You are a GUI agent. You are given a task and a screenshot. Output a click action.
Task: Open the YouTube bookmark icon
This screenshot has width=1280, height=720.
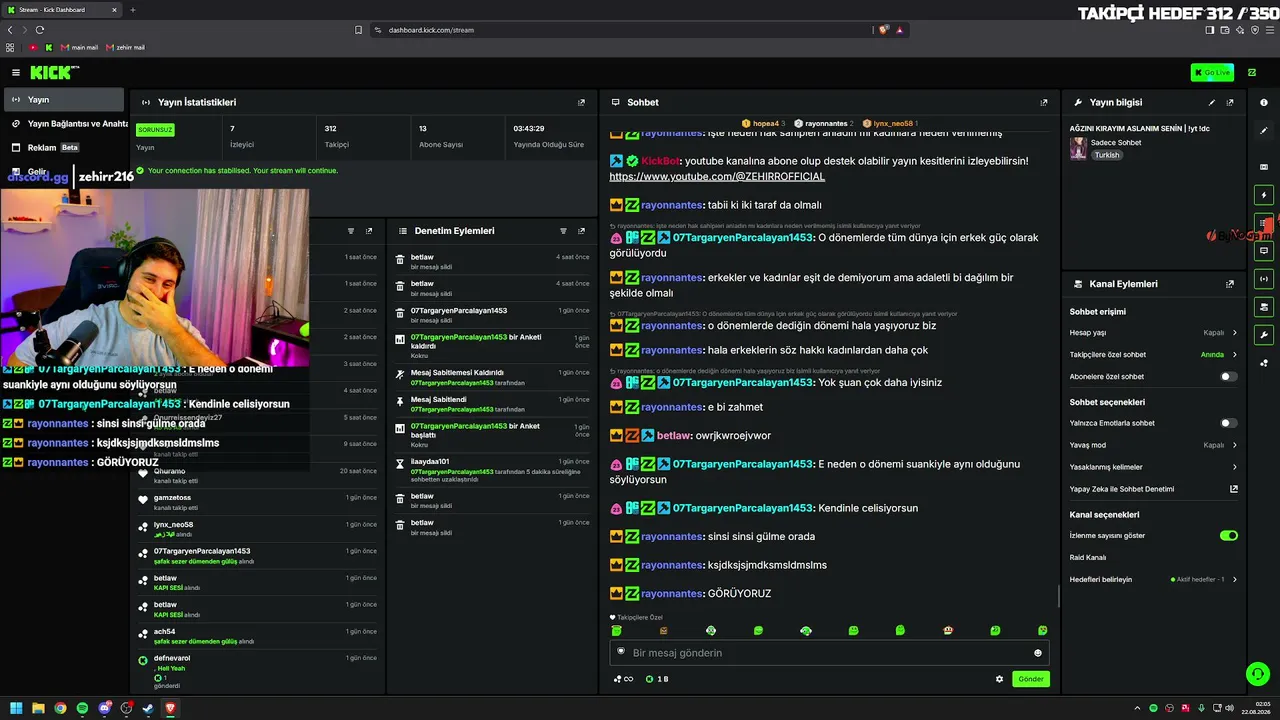33,47
